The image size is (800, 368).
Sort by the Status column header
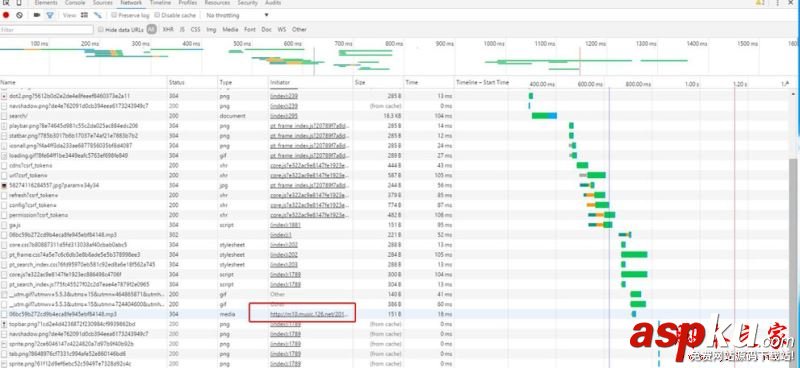point(193,82)
